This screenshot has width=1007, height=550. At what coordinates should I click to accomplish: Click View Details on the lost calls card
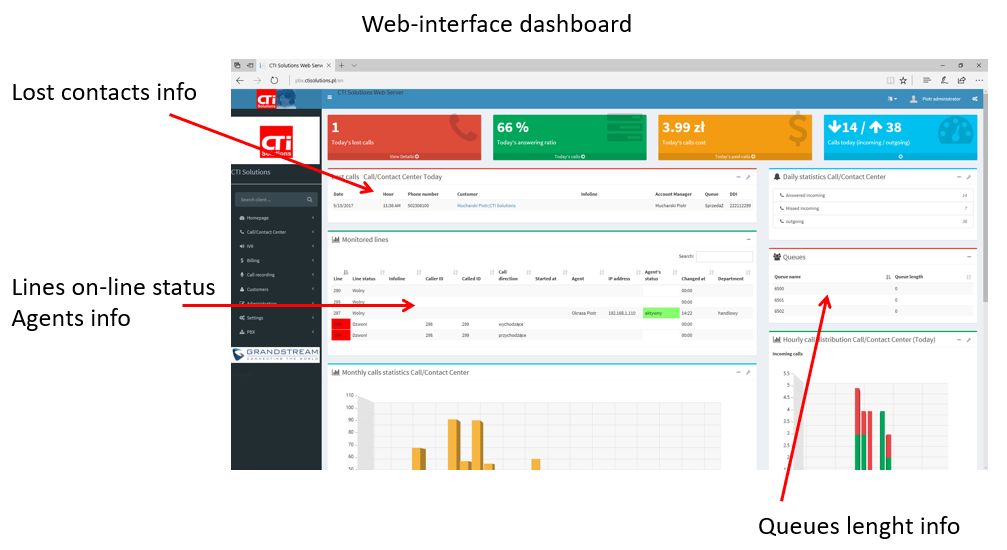404,157
